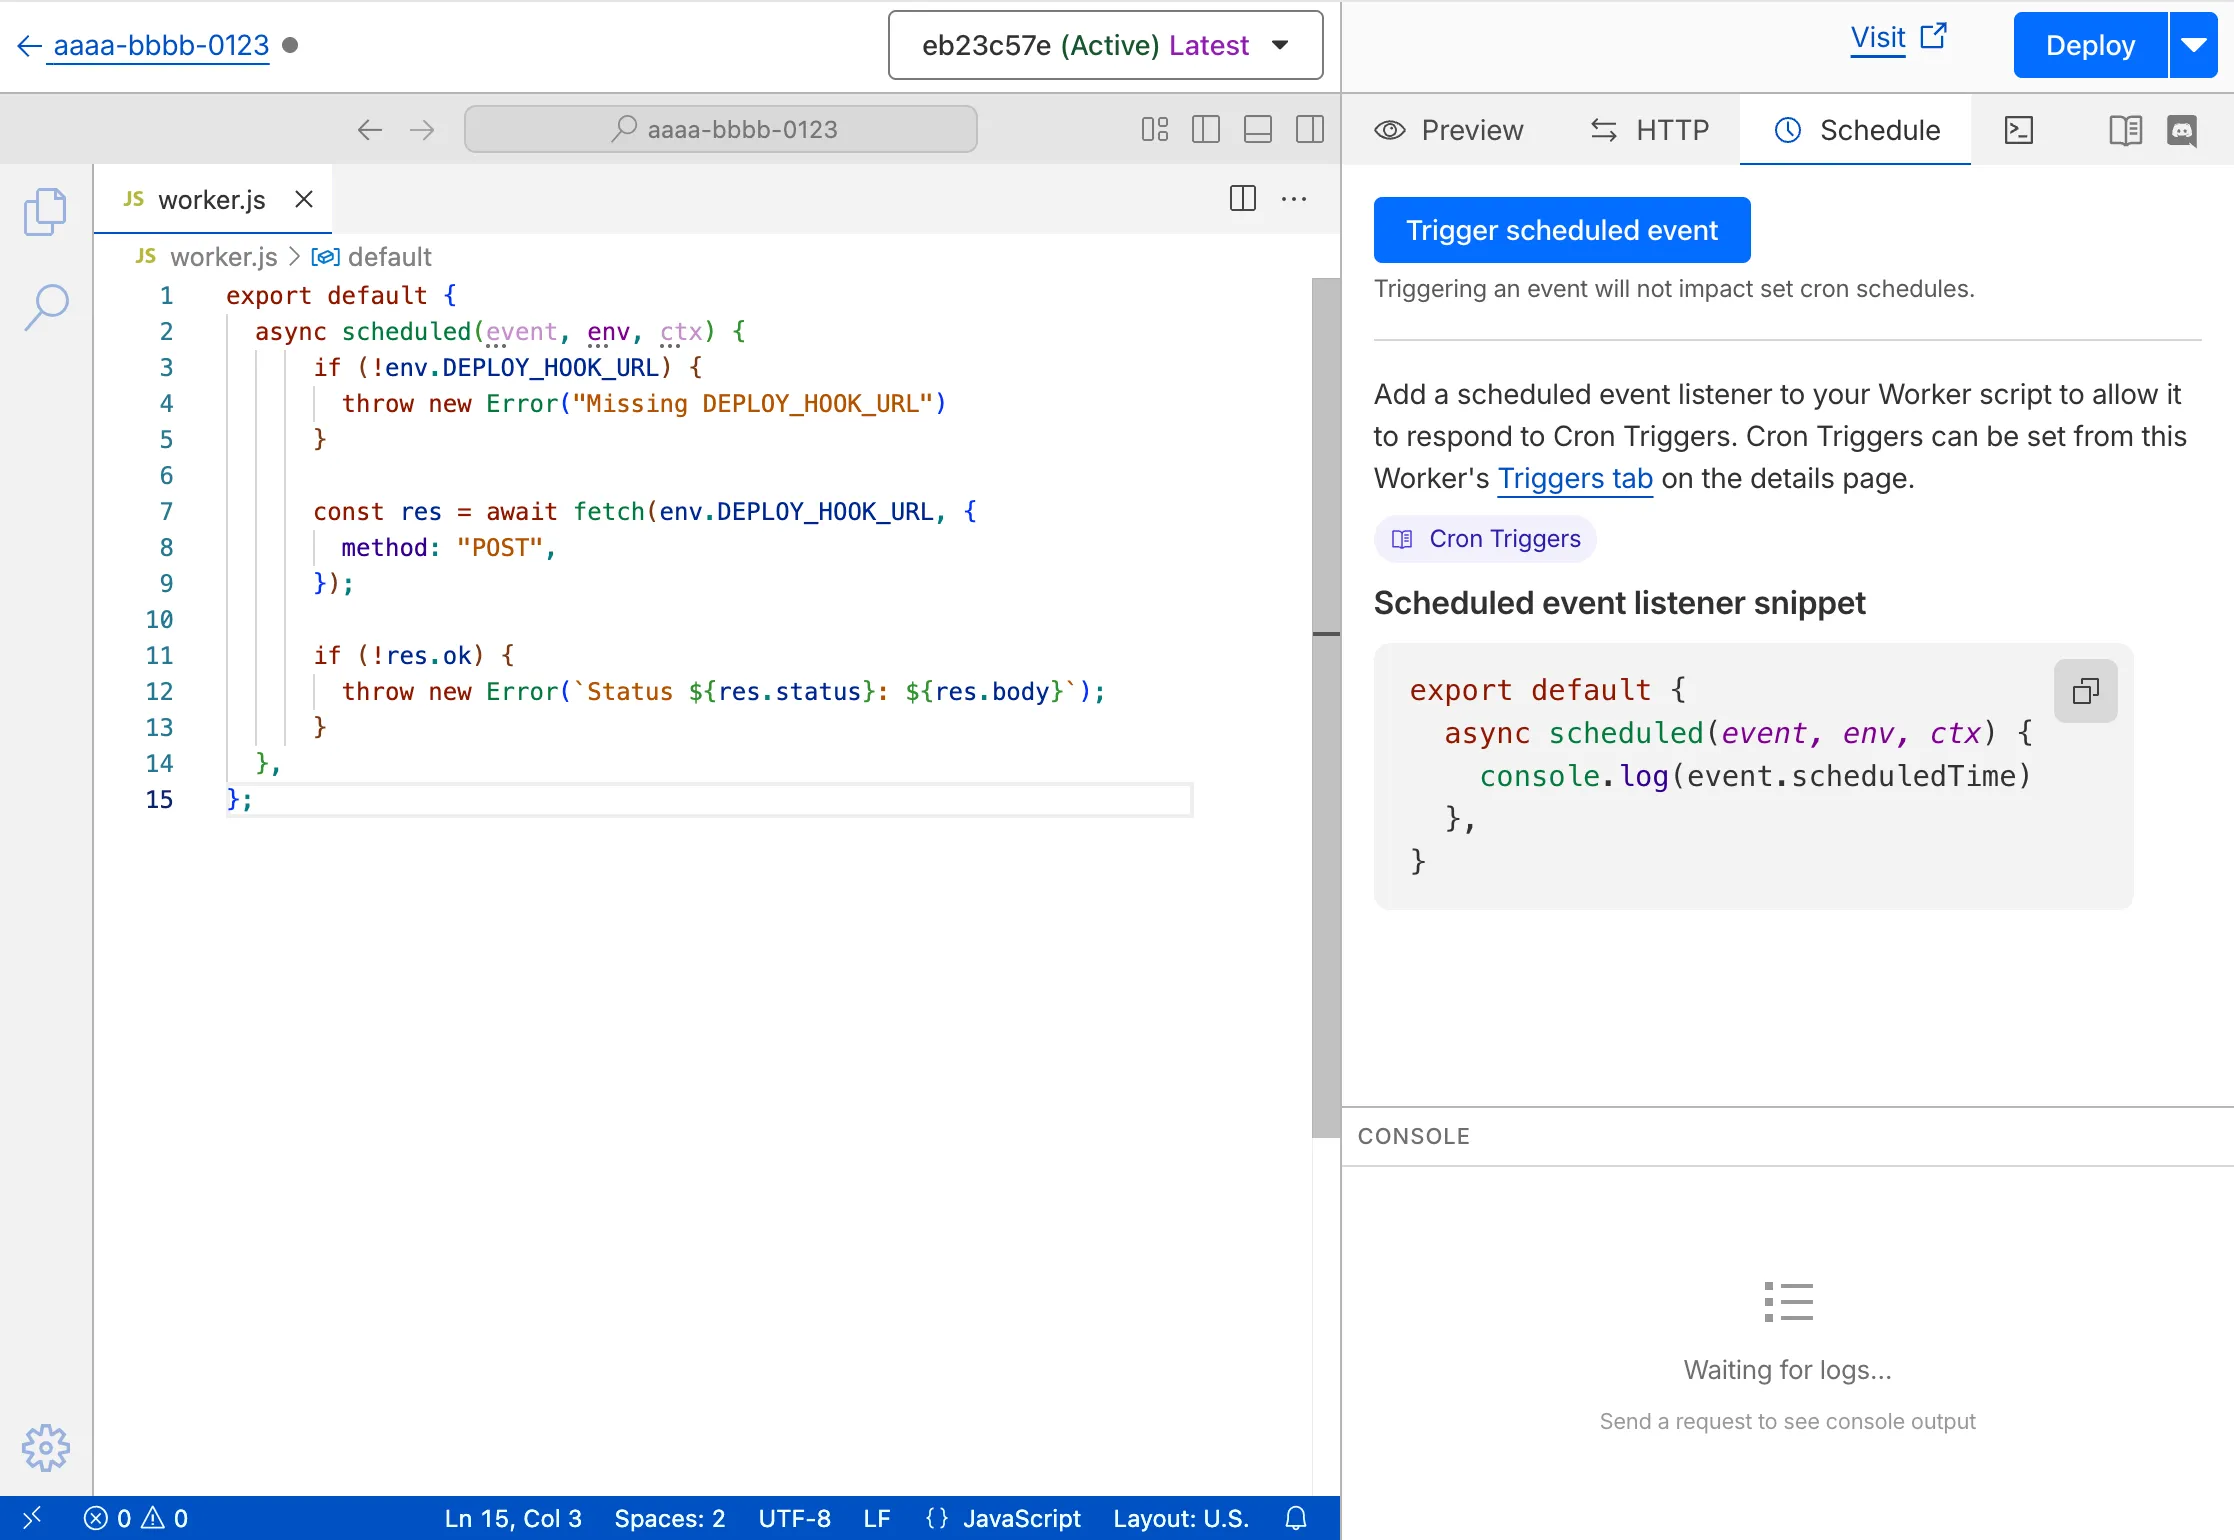Toggle primary sidebar visibility
The image size is (2234, 1540).
1206,129
